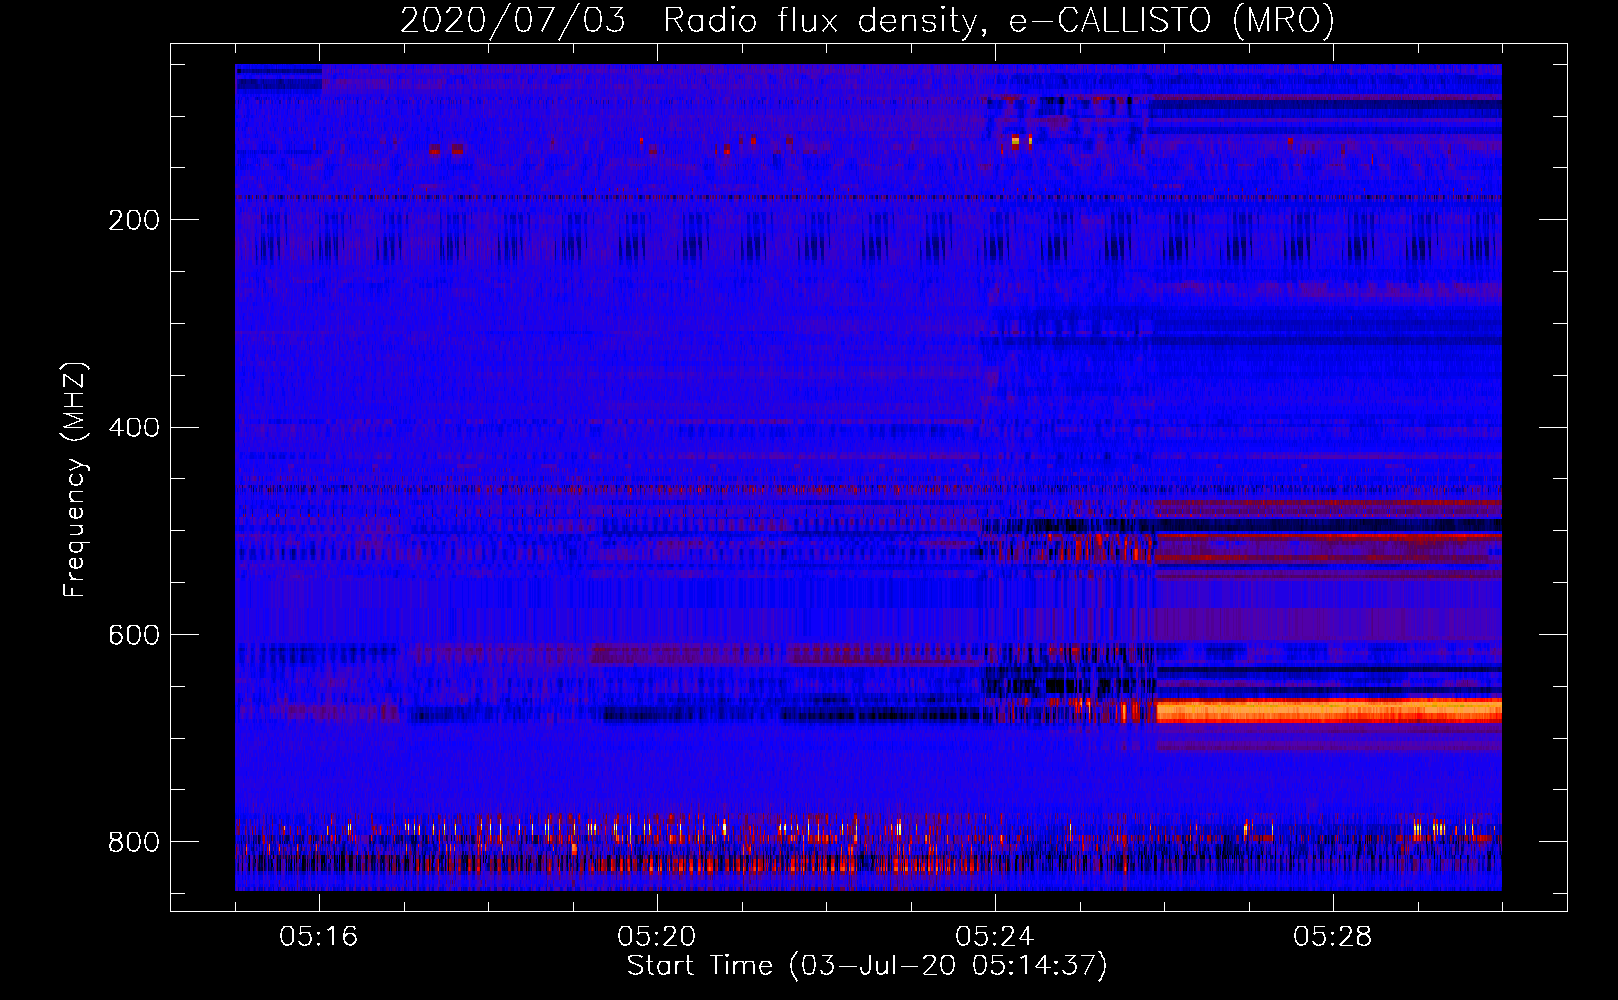Click the 'Start Time (03-Jul-20 05:14:37)' axis label
Image resolution: width=1618 pixels, height=1000 pixels.
pos(867,966)
